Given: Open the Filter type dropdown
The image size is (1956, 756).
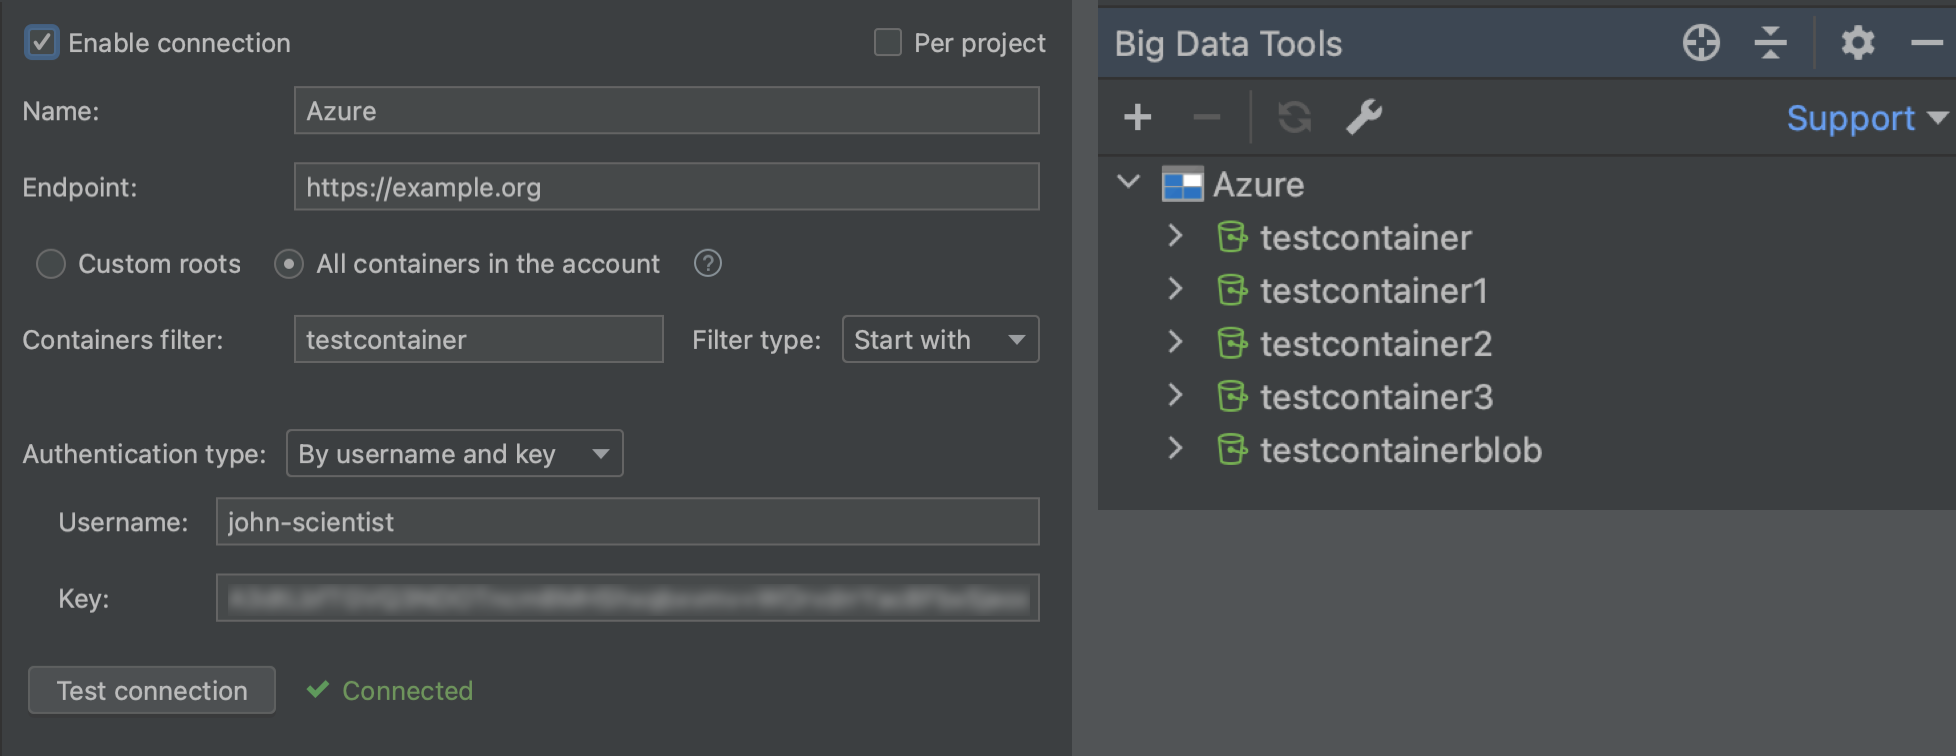Looking at the screenshot, I should tap(940, 339).
